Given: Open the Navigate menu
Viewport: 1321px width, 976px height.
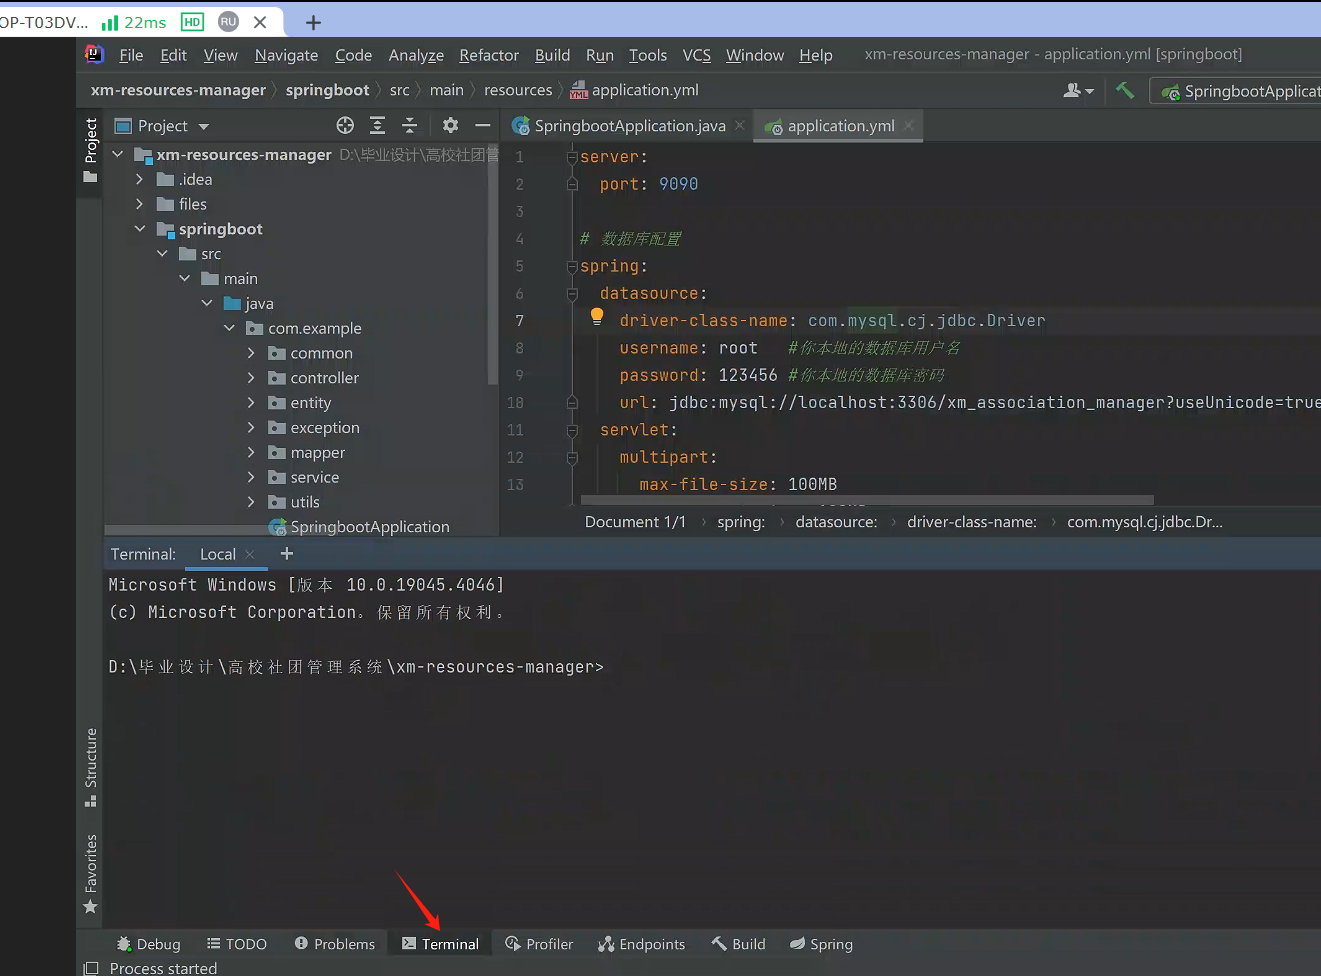Looking at the screenshot, I should [x=286, y=55].
